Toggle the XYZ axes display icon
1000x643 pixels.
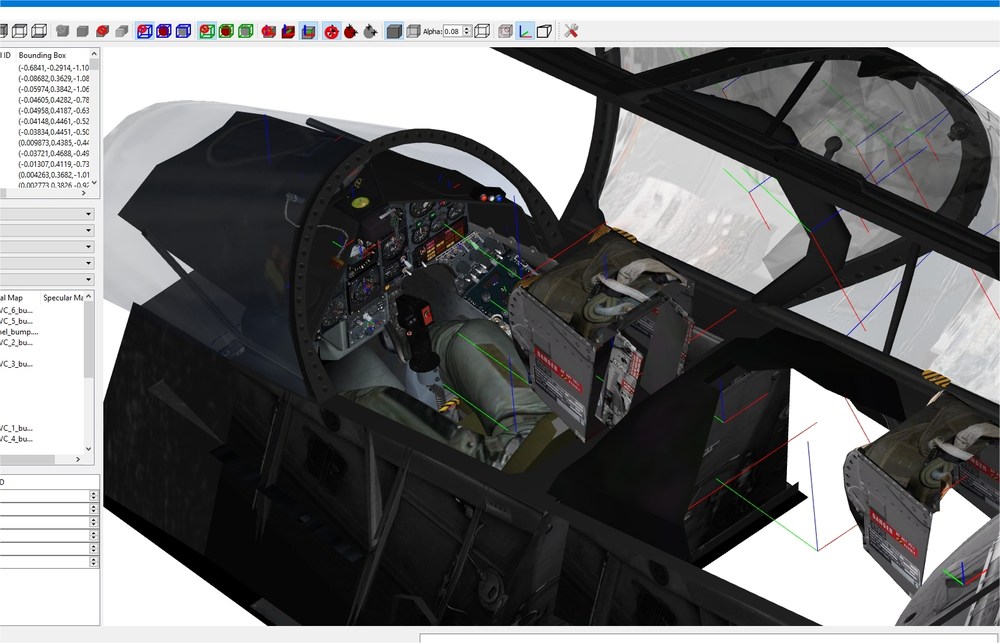[524, 31]
